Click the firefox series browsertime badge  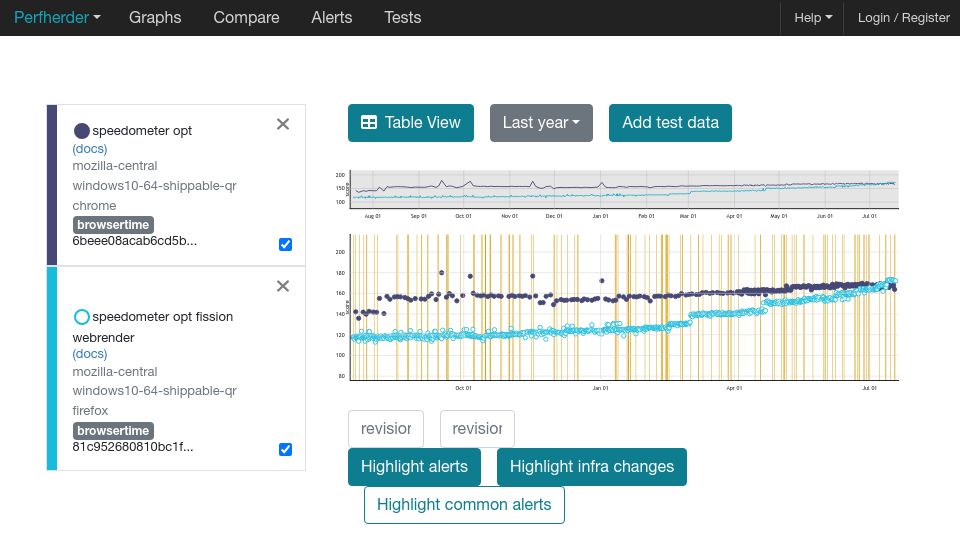coord(113,430)
